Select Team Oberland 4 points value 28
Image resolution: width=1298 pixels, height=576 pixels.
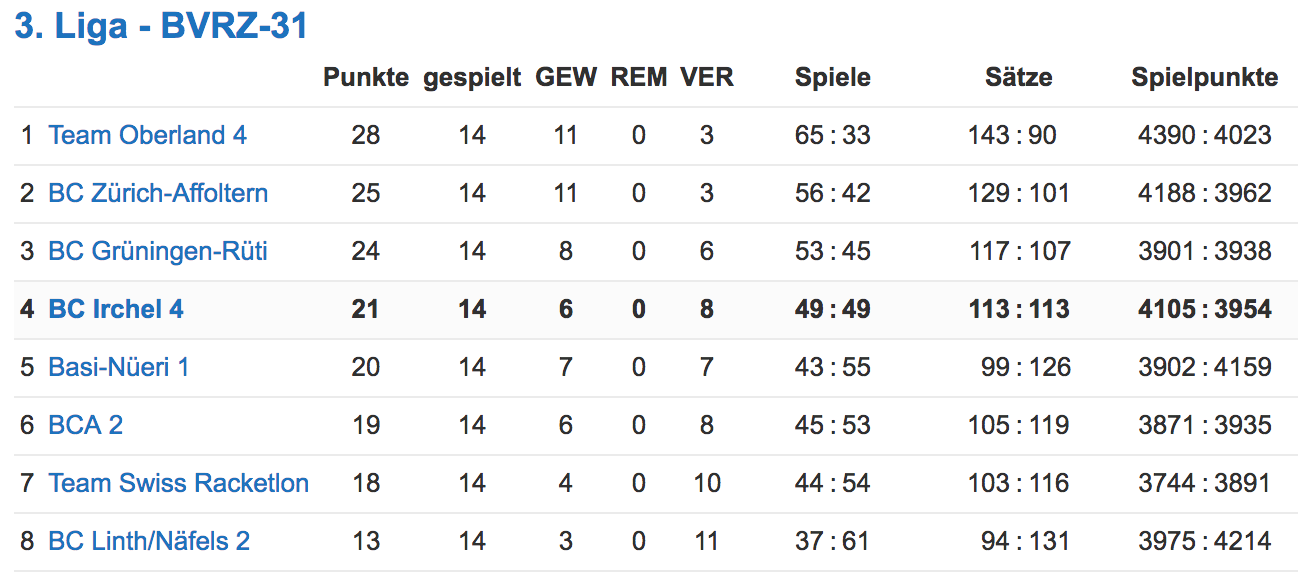coord(366,135)
